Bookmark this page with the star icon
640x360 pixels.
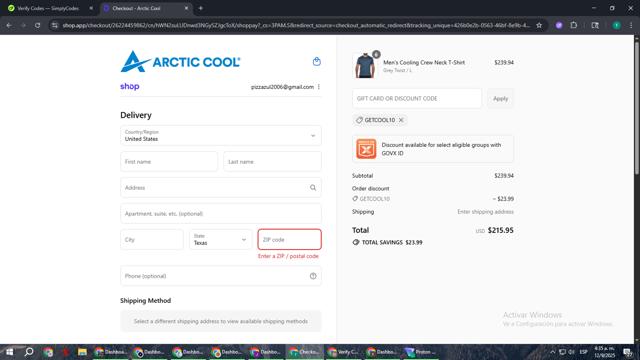point(539,25)
